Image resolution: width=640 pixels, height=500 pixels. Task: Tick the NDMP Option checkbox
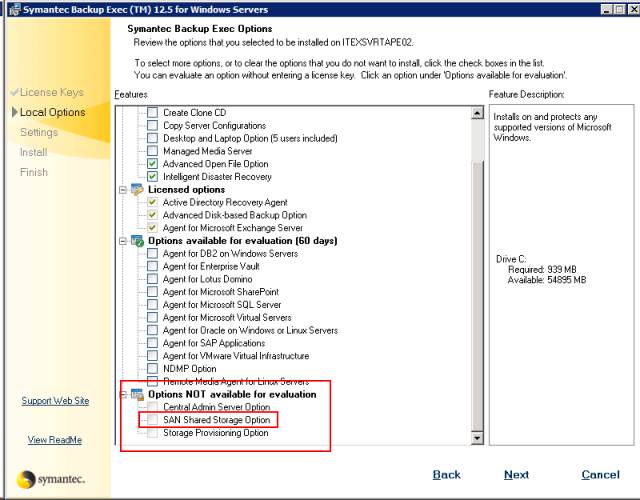pyautogui.click(x=152, y=369)
